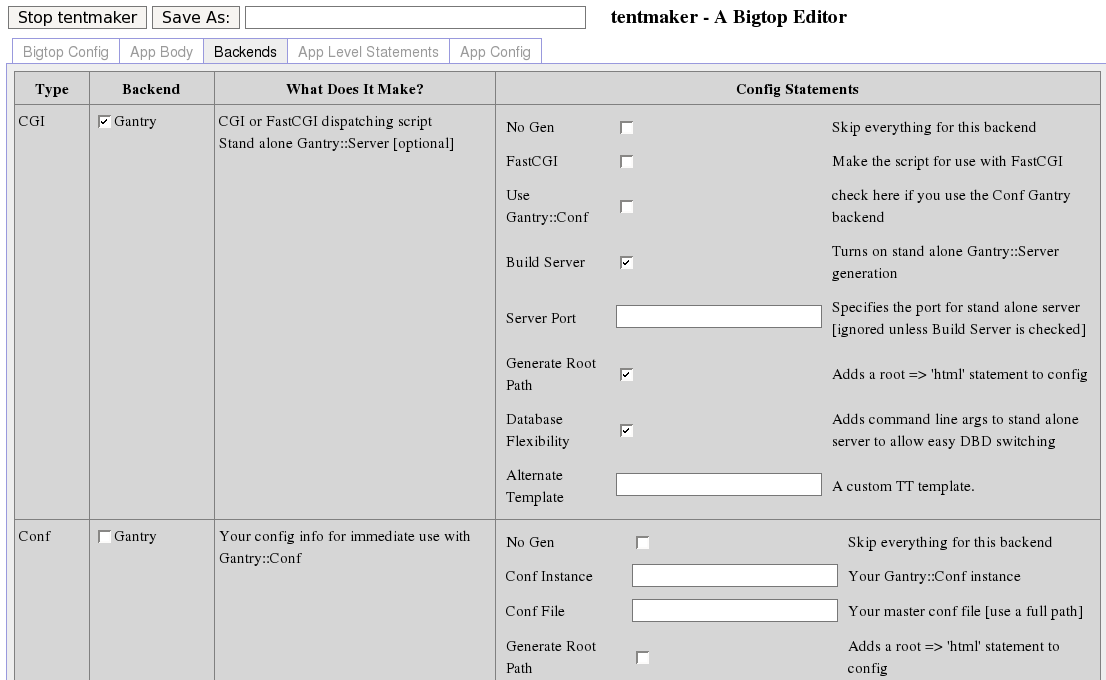Click 'Make the script for use with FastCGI'
Screen dimensions: 1106x680
tap(947, 162)
